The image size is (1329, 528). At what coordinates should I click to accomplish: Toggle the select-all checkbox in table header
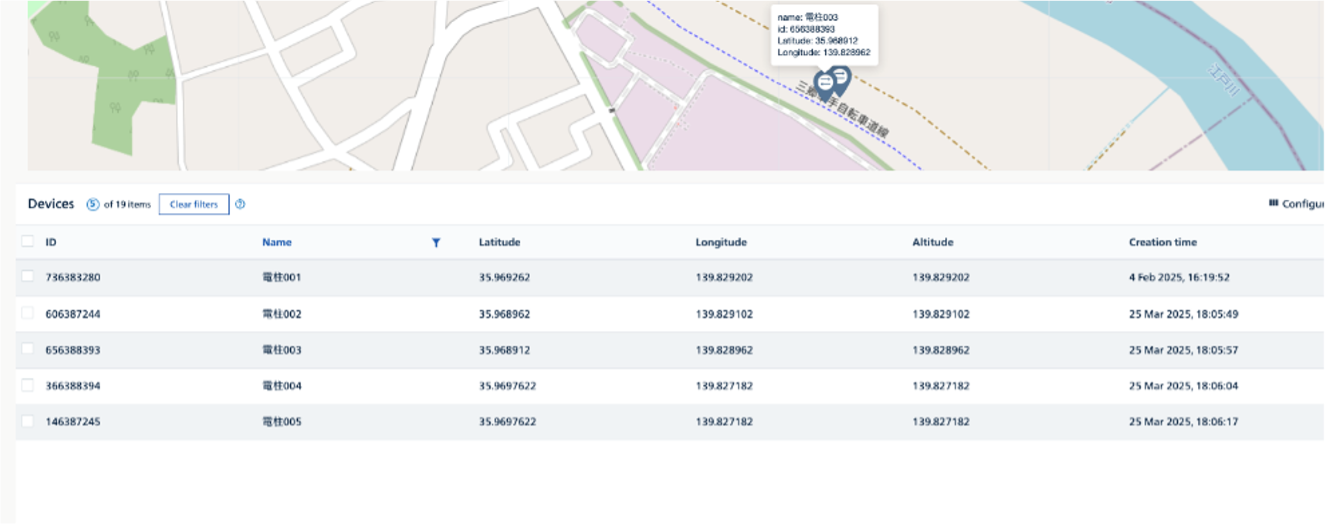pos(27,242)
